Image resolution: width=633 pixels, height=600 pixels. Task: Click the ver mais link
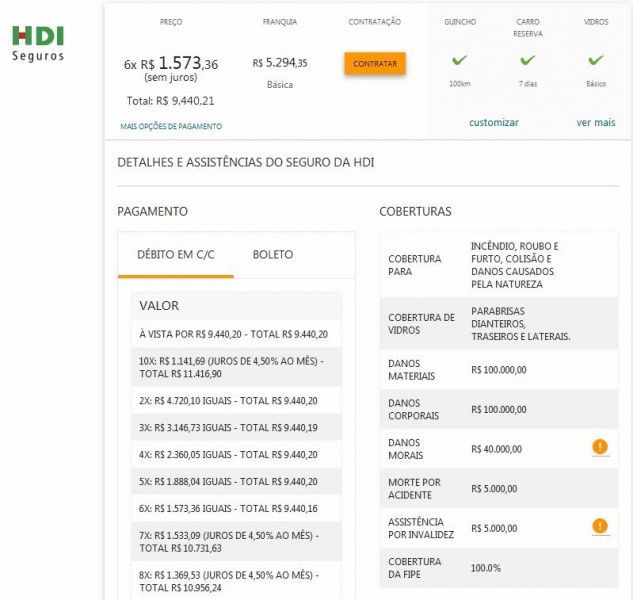pyautogui.click(x=596, y=122)
